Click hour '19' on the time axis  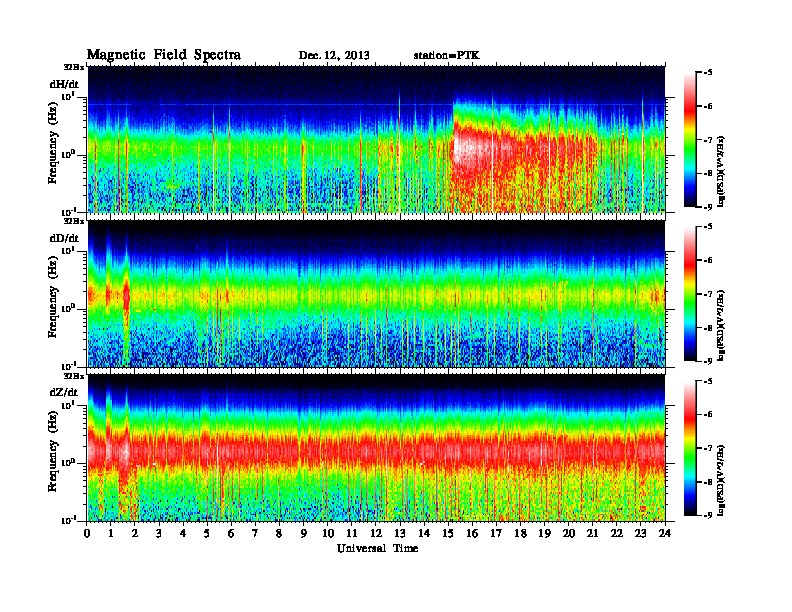[x=544, y=533]
